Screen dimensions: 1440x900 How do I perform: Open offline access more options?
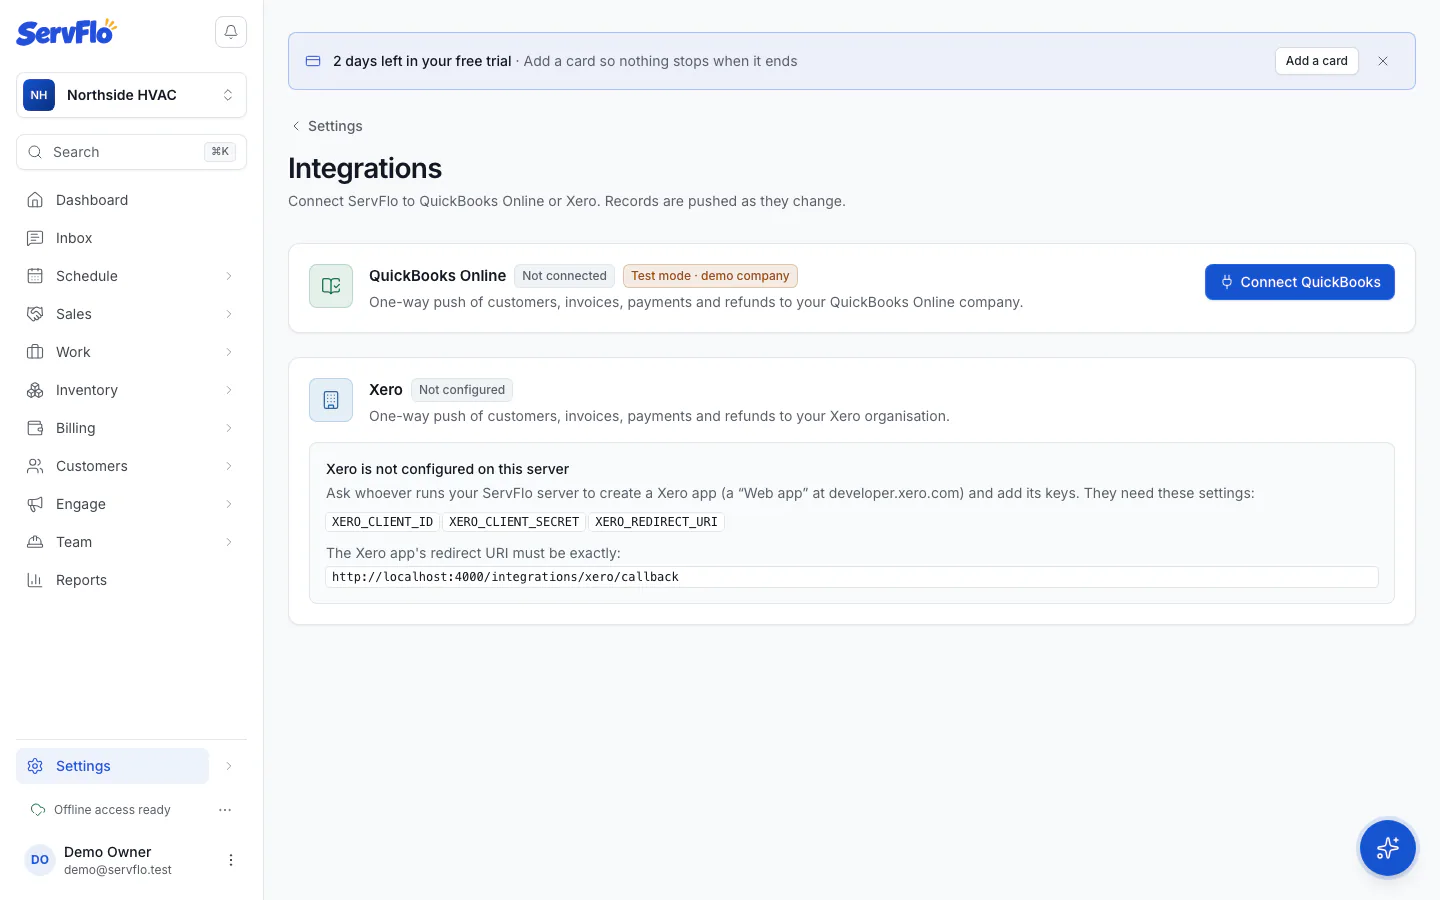pos(225,810)
